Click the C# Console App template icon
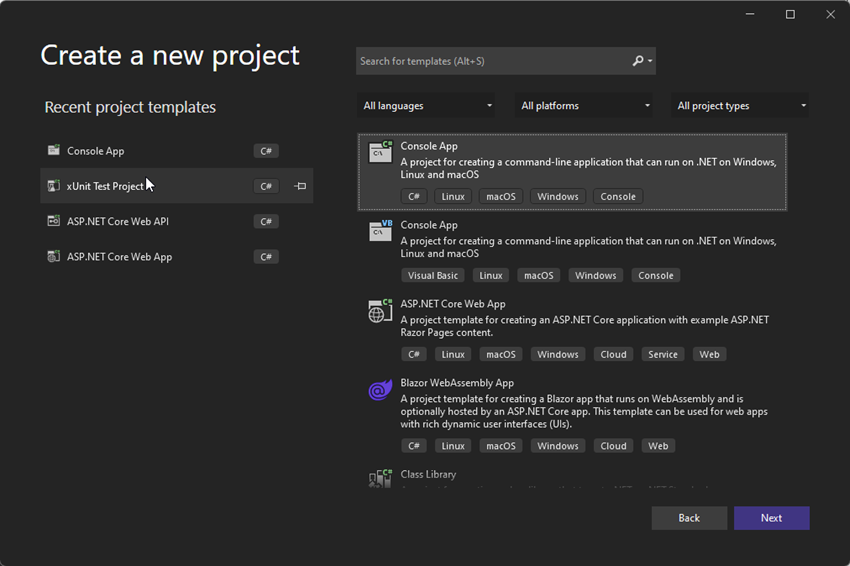This screenshot has height=566, width=850. [380, 152]
